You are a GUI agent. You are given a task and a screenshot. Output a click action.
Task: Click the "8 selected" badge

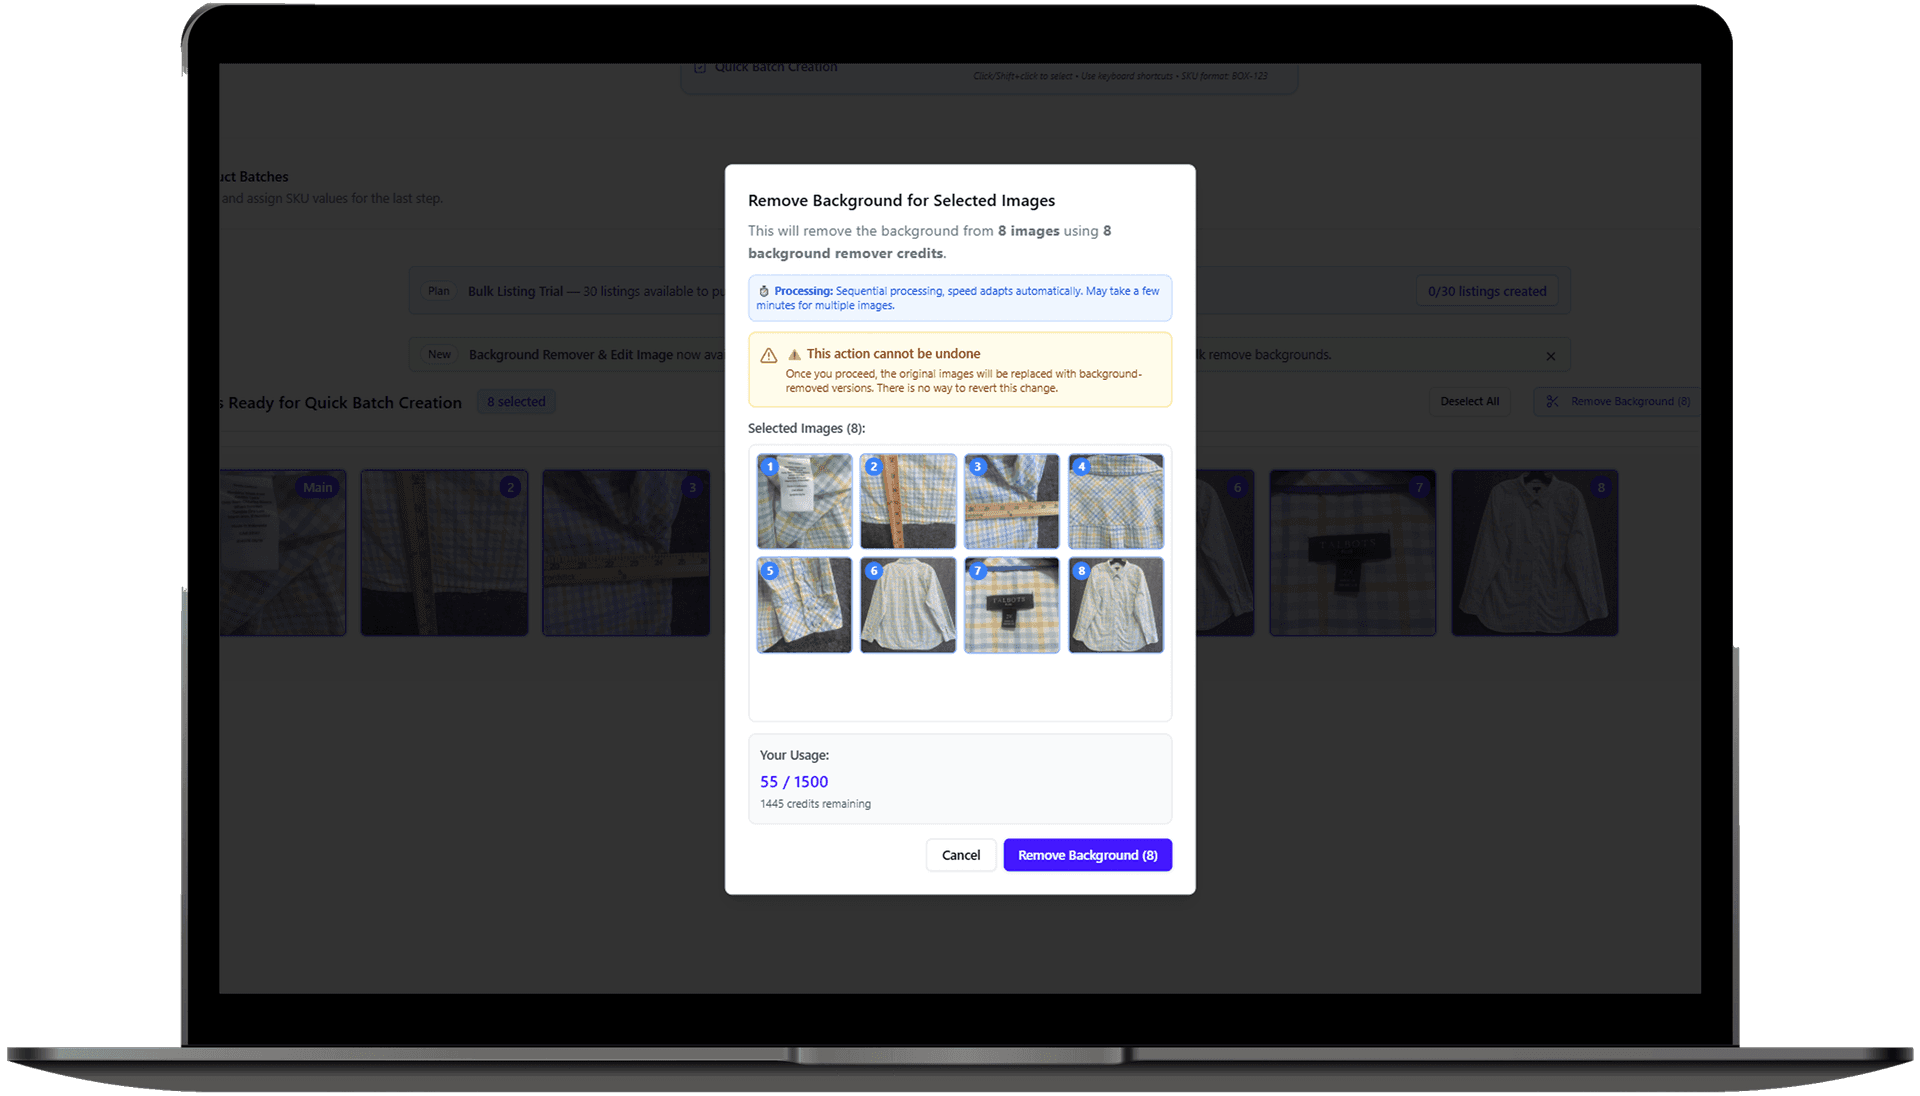515,401
